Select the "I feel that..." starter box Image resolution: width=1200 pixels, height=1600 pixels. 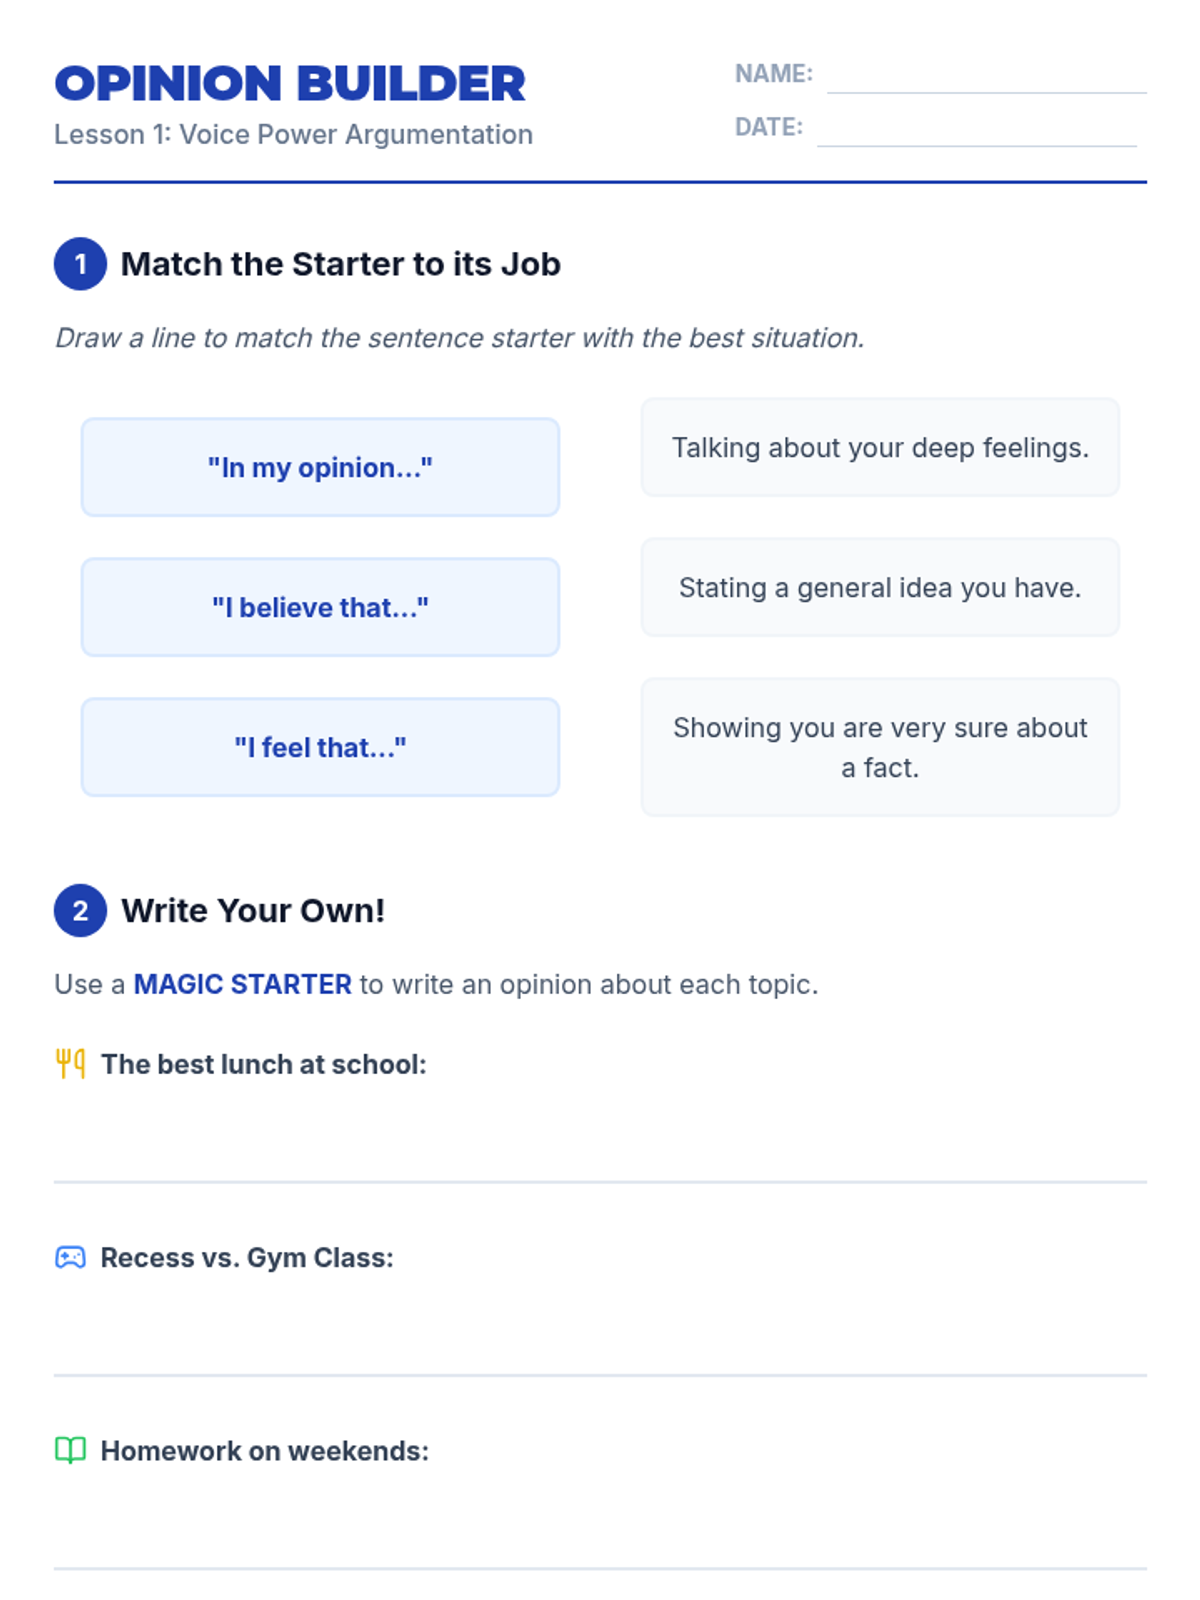pos(320,747)
